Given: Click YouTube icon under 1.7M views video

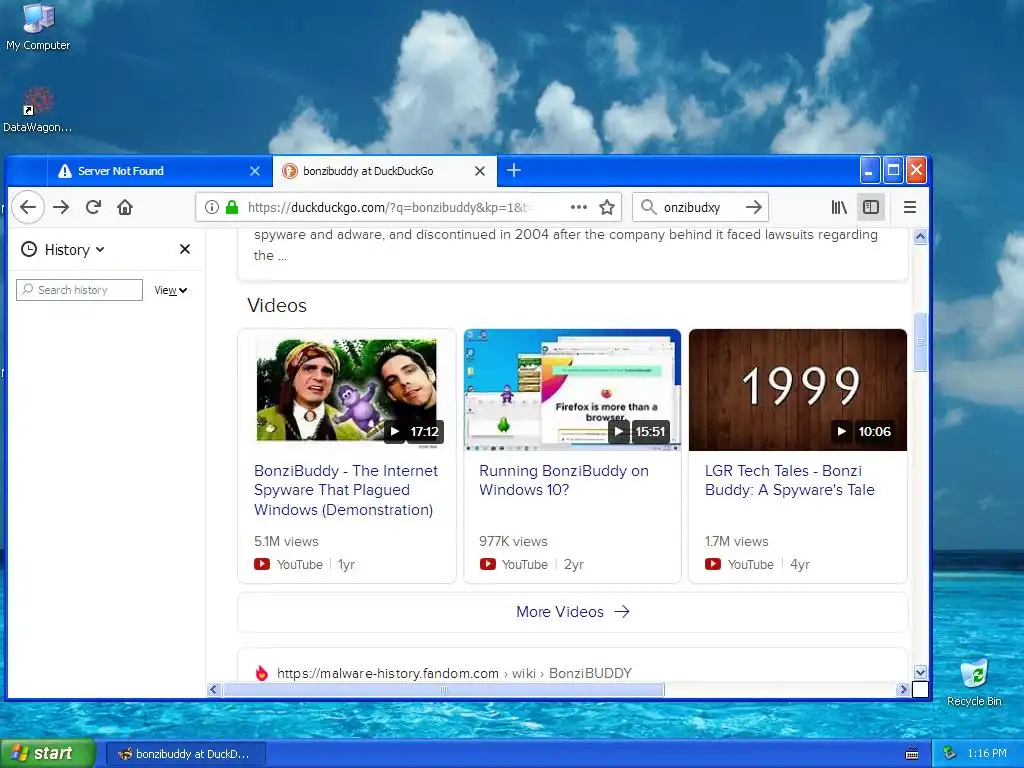Looking at the screenshot, I should coord(712,564).
